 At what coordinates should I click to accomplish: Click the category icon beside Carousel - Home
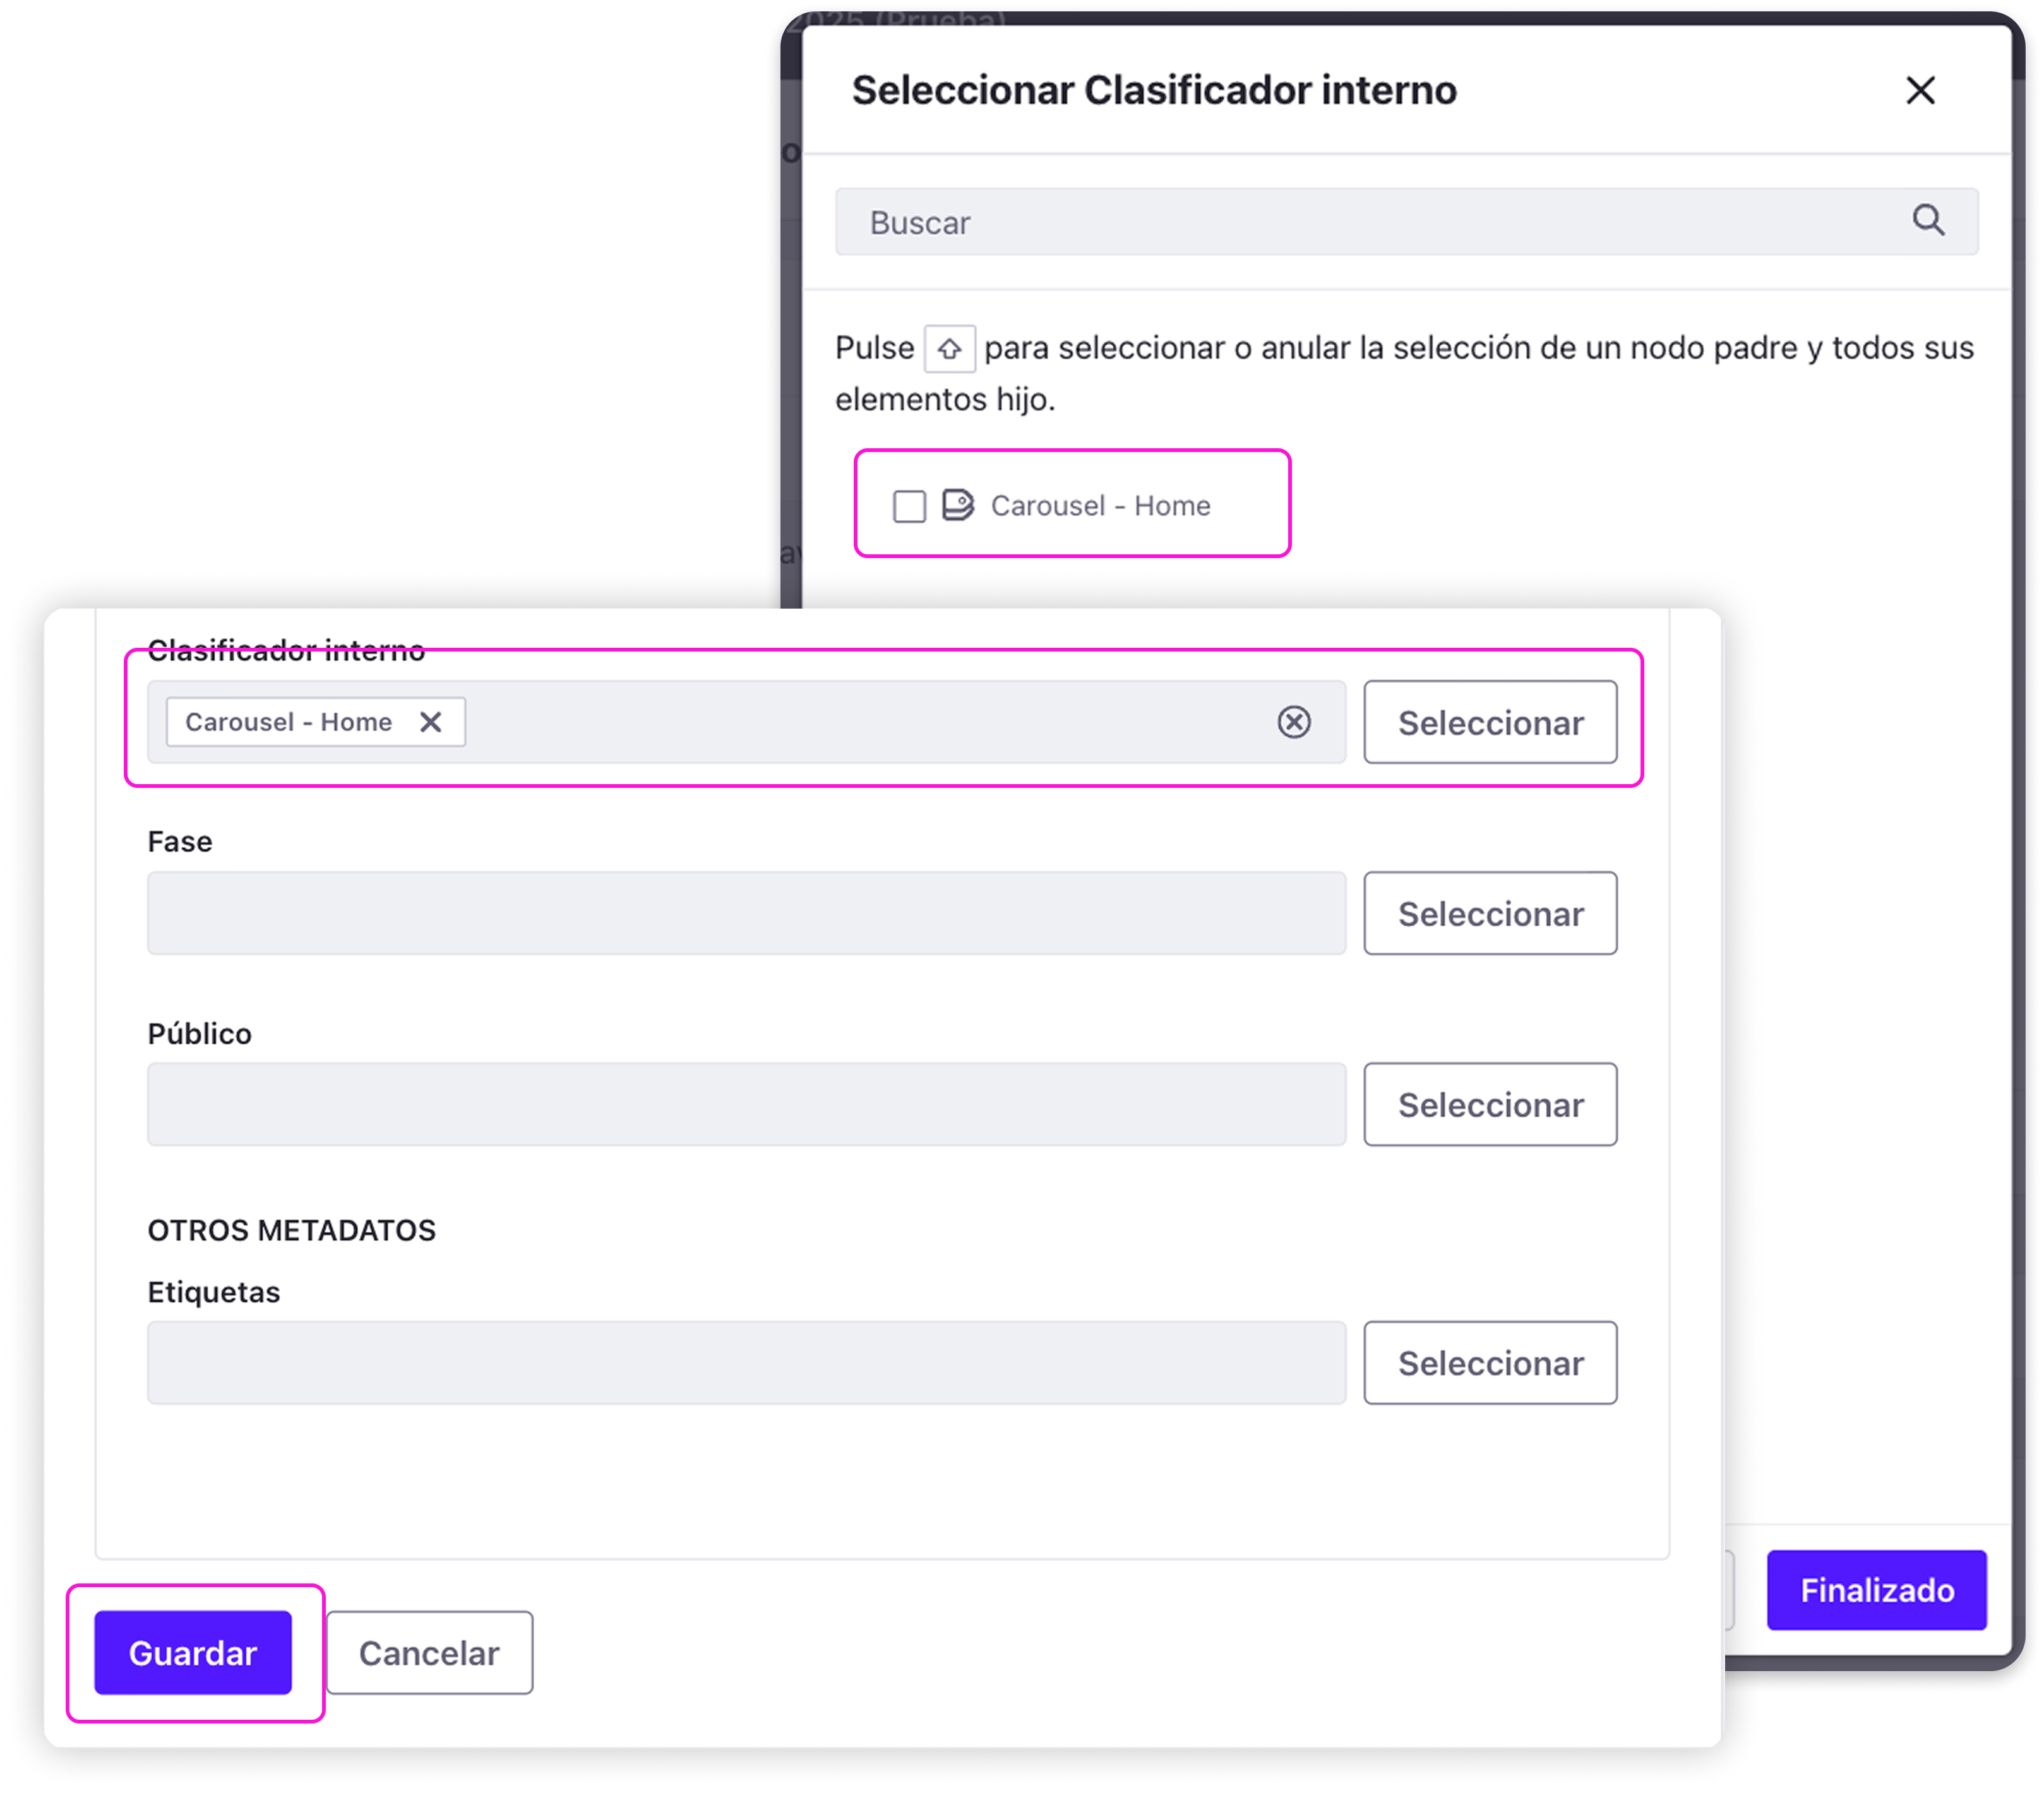(957, 505)
